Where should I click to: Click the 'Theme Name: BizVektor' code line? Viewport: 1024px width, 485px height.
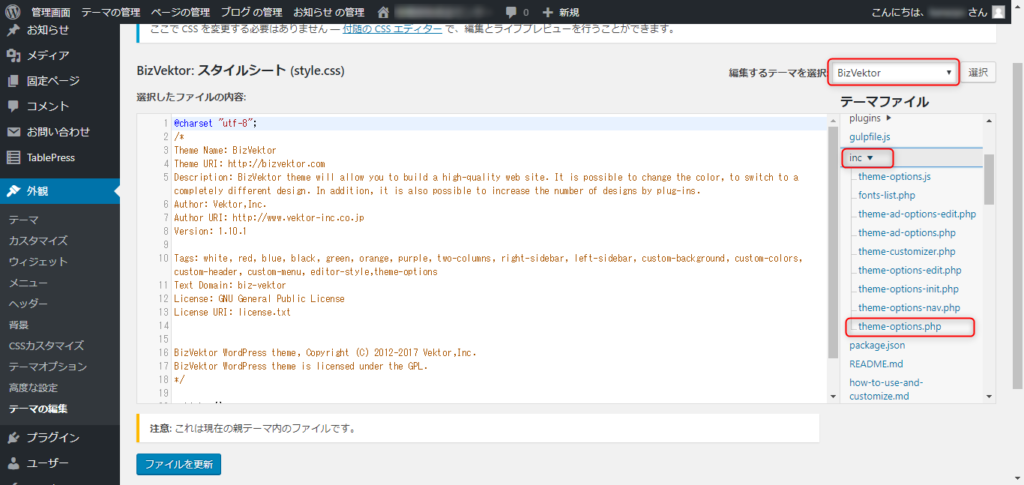pyautogui.click(x=225, y=149)
